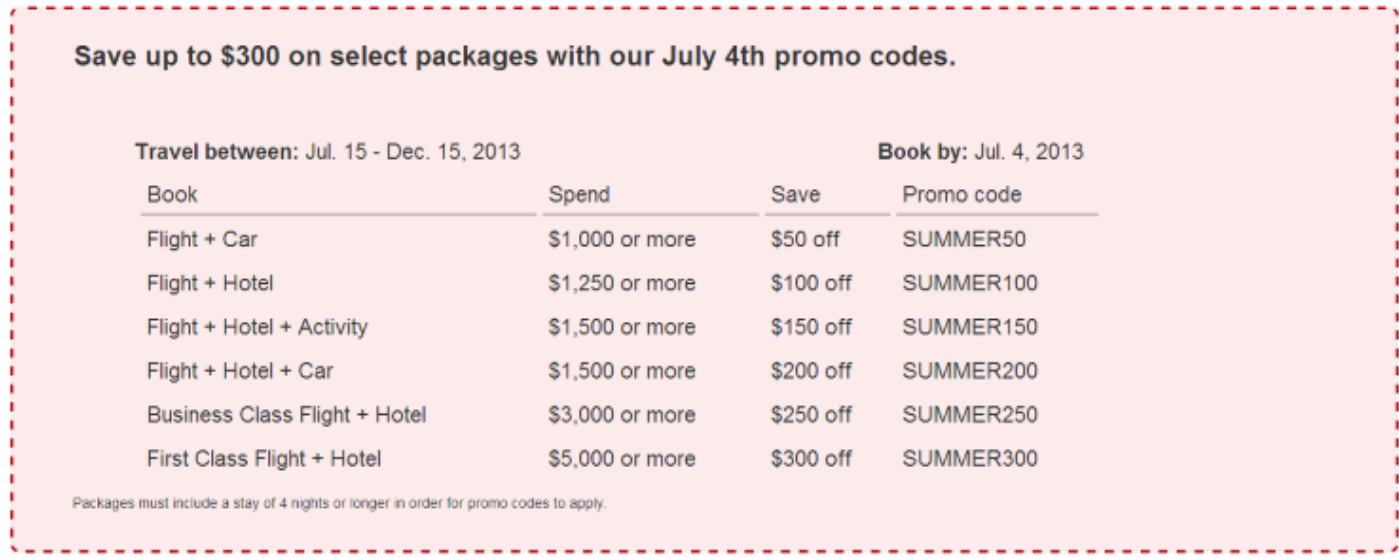Viewport: 1399px width, 558px height.
Task: Click the Save column header
Action: (x=795, y=195)
